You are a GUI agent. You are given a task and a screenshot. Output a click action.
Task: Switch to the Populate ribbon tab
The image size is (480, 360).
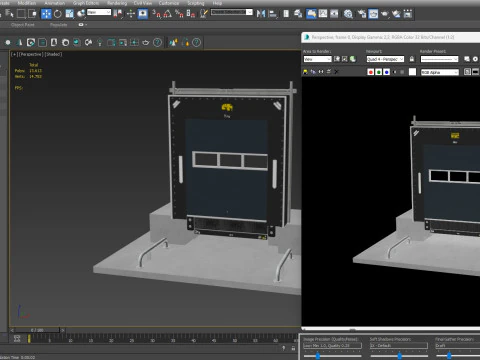click(58, 25)
